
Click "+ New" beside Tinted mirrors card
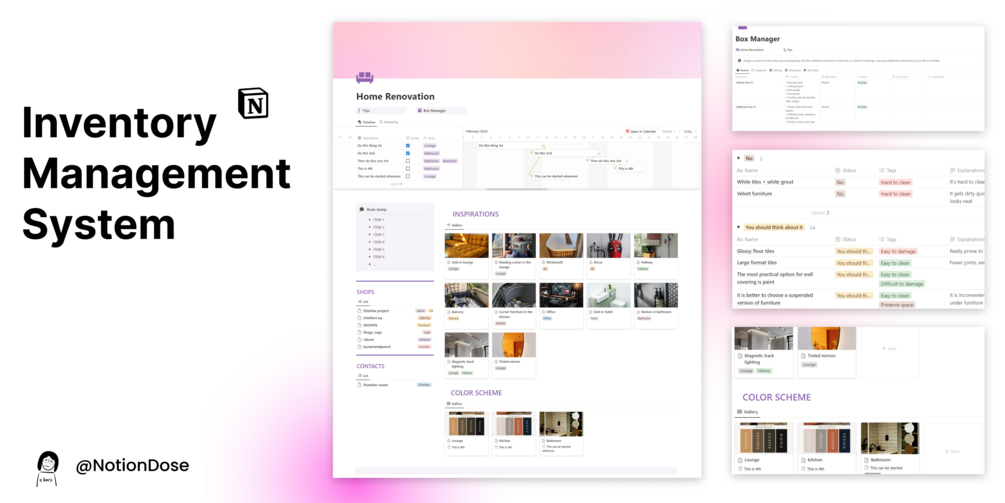click(x=888, y=349)
